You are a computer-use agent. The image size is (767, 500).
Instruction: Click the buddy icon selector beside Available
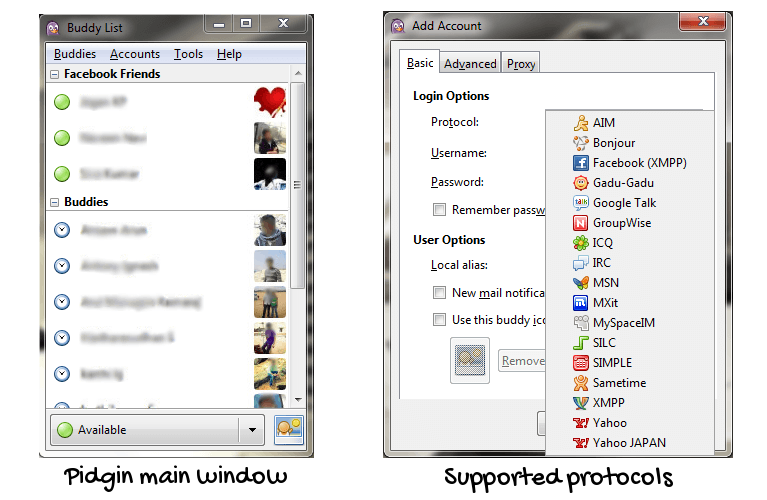coord(289,430)
